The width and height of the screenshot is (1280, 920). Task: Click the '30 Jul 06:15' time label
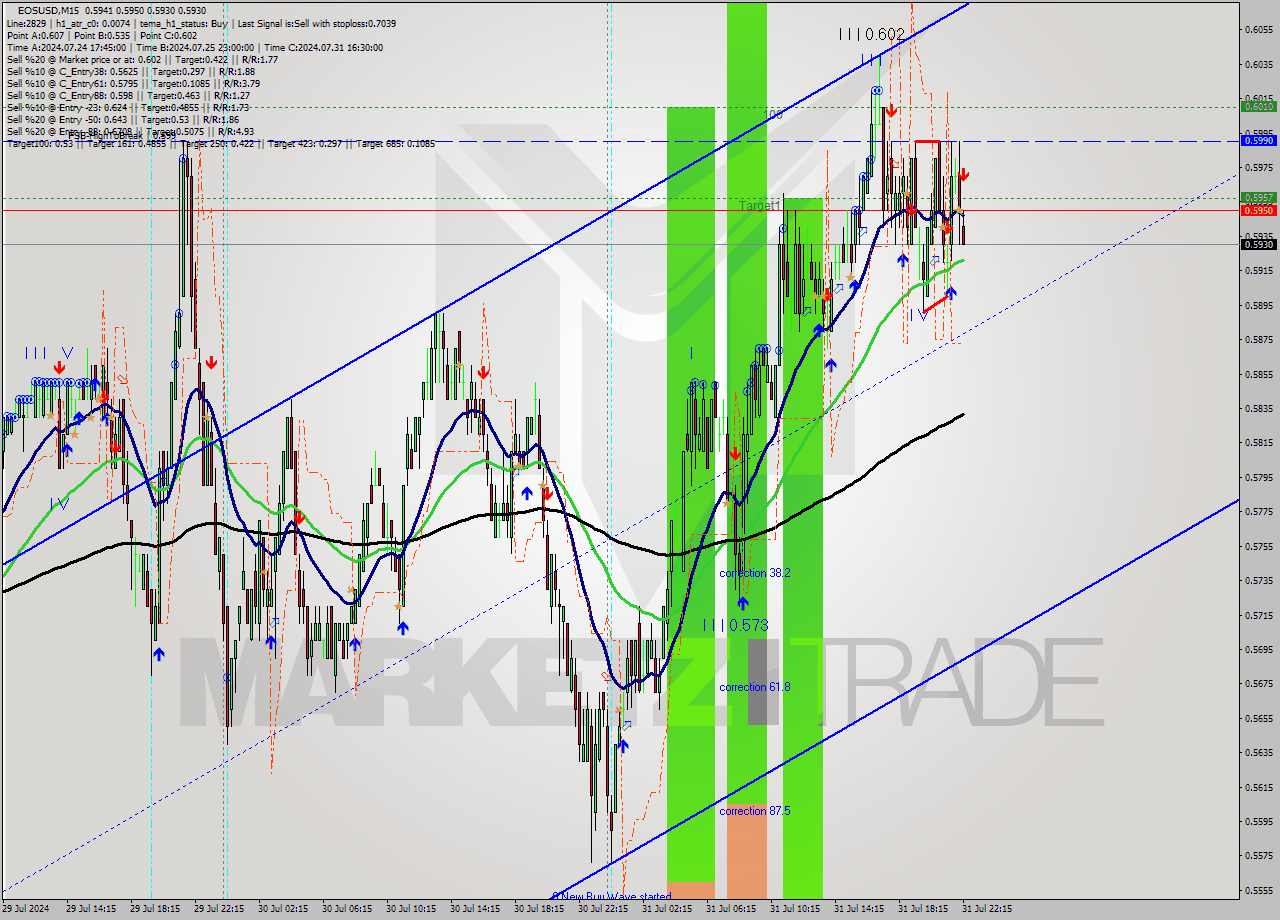click(349, 909)
